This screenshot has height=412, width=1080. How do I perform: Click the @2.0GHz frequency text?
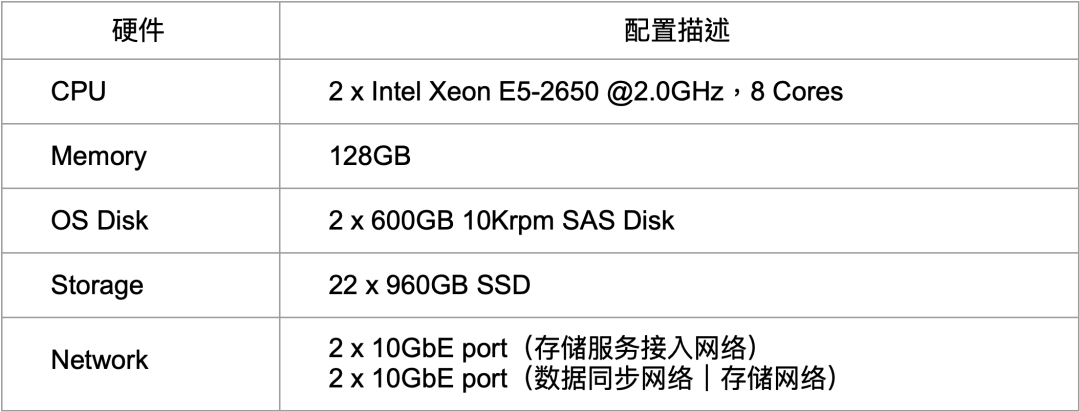tap(665, 92)
